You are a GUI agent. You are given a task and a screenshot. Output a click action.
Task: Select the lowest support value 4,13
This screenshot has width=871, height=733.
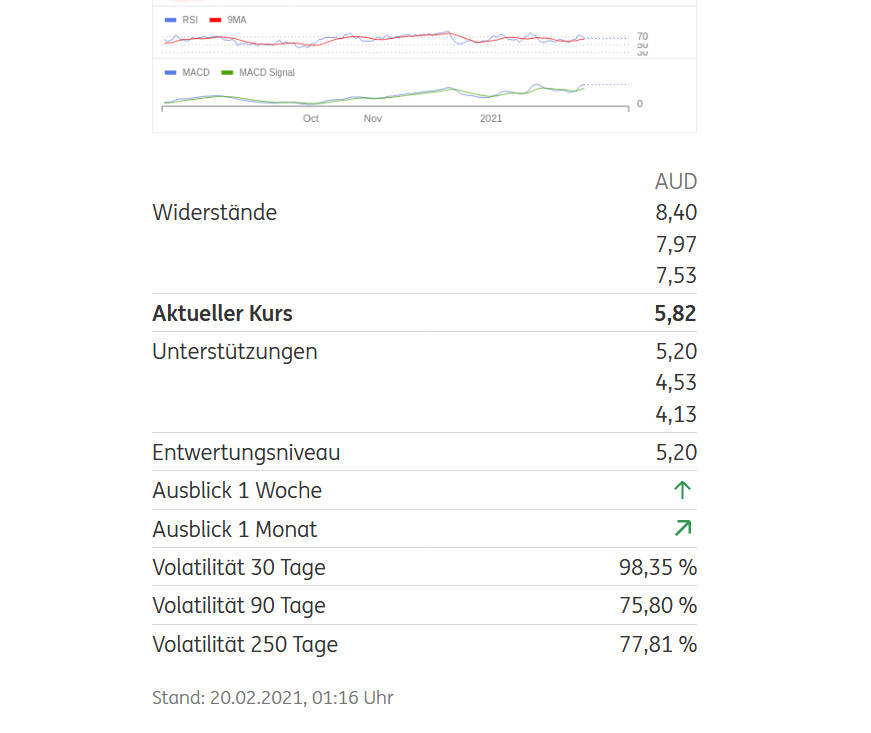click(677, 414)
